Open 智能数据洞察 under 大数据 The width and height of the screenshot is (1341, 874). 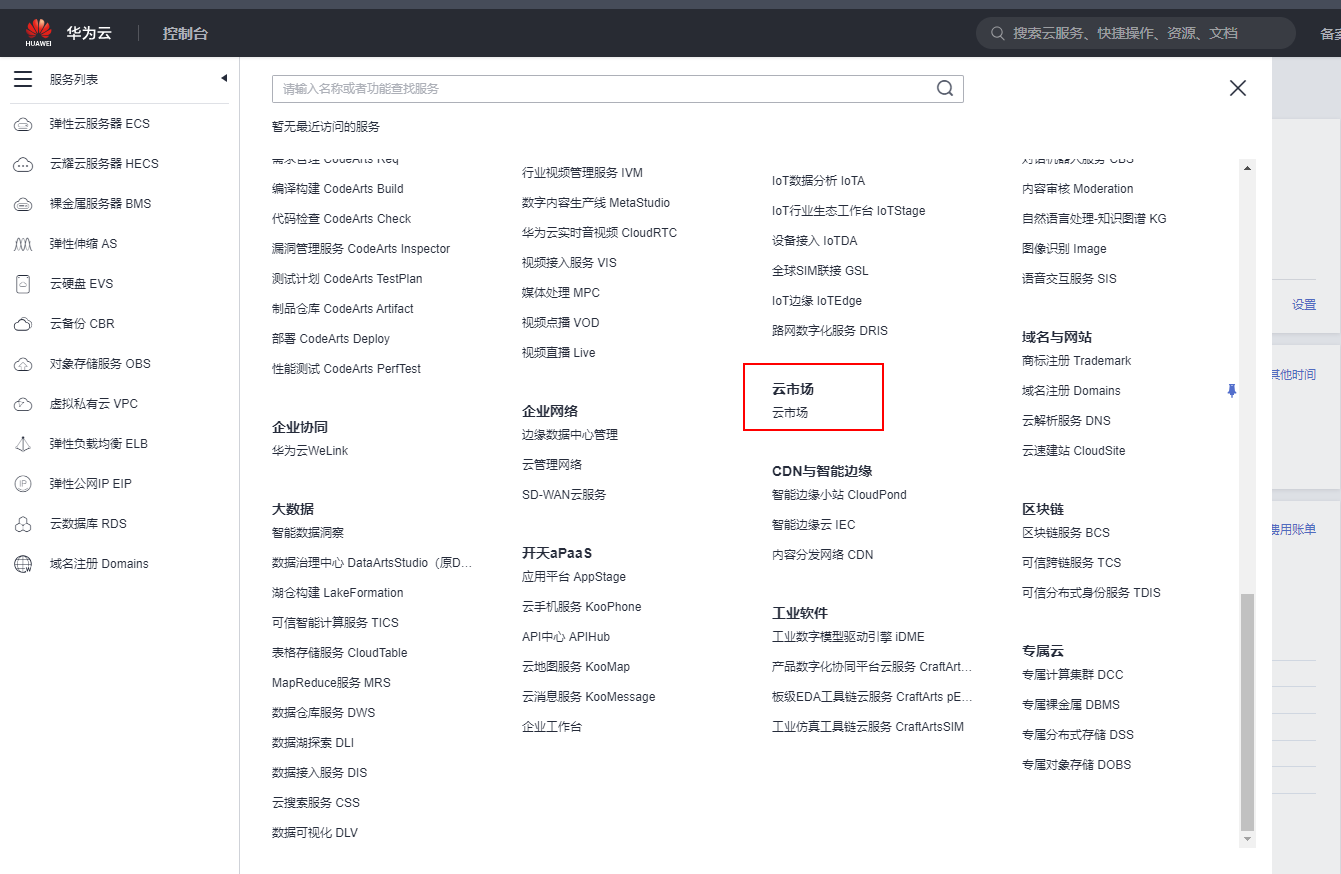click(308, 533)
